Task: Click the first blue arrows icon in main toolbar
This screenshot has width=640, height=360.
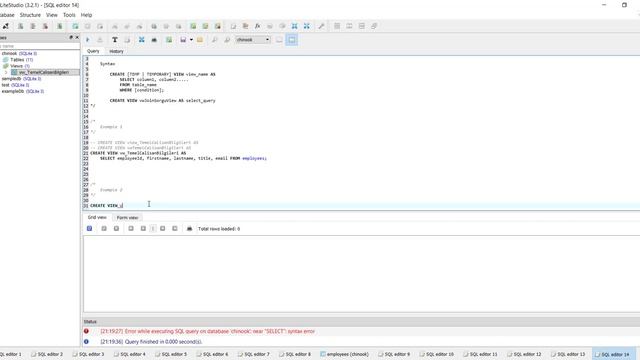Action: coord(294,26)
